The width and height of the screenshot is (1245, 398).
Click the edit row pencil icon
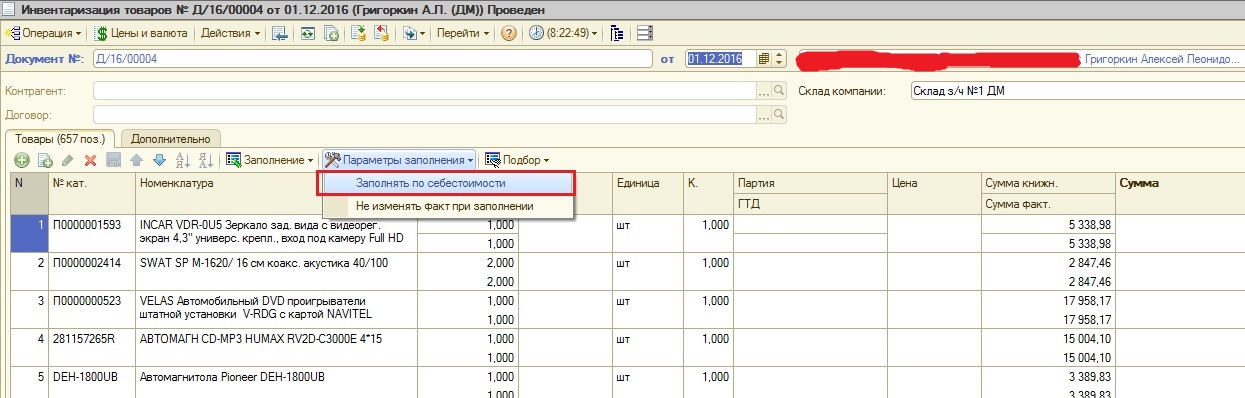(x=68, y=160)
